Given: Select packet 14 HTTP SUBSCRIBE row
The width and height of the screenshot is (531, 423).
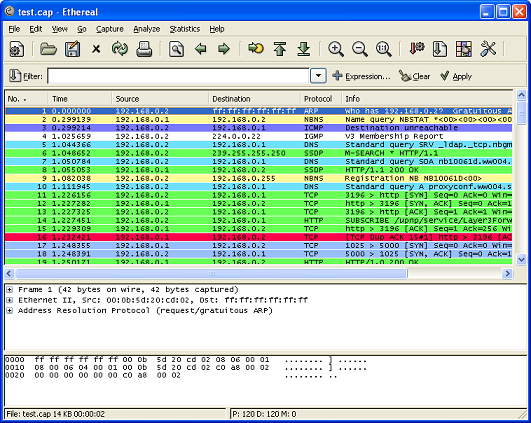Looking at the screenshot, I should (x=259, y=220).
